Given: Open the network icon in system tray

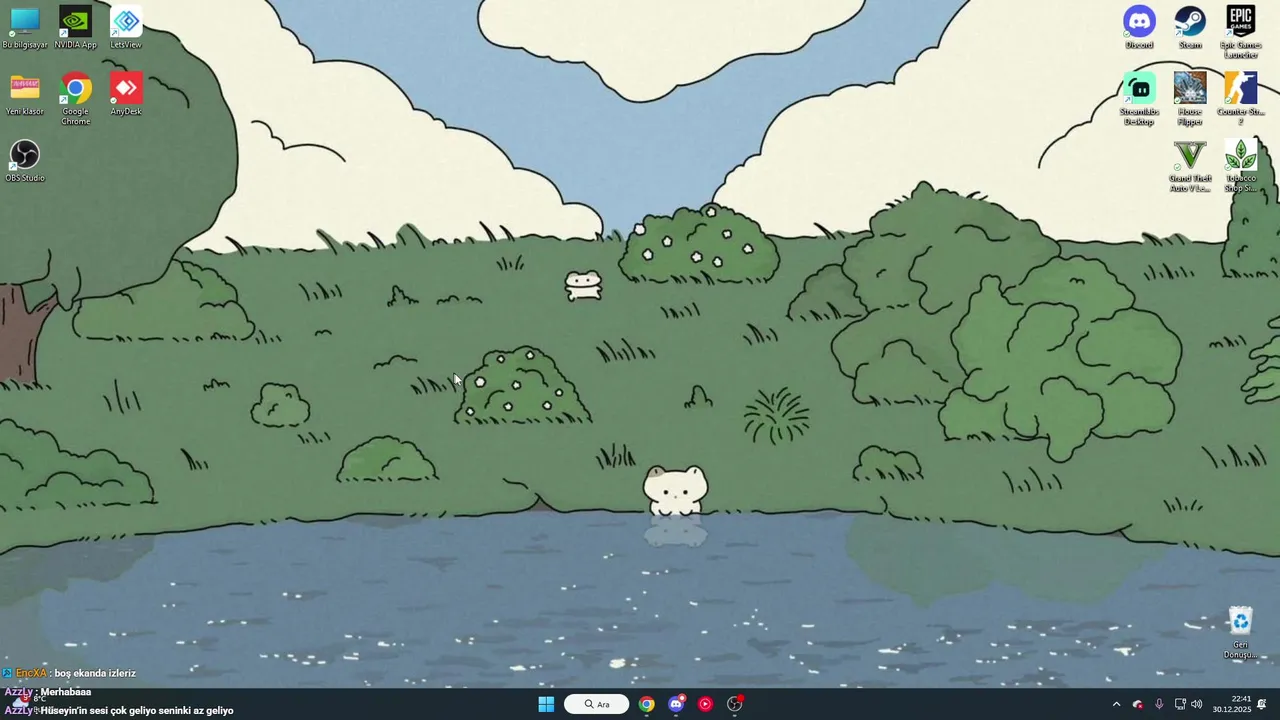Looking at the screenshot, I should click(1180, 704).
